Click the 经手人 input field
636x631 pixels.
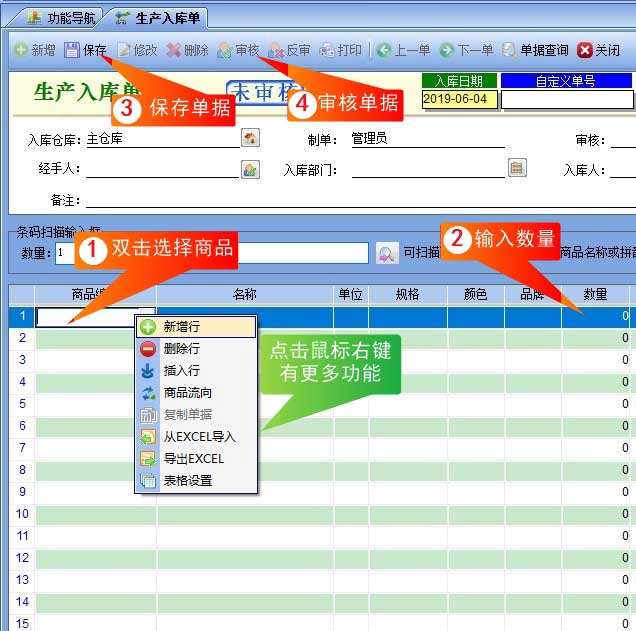click(x=163, y=169)
